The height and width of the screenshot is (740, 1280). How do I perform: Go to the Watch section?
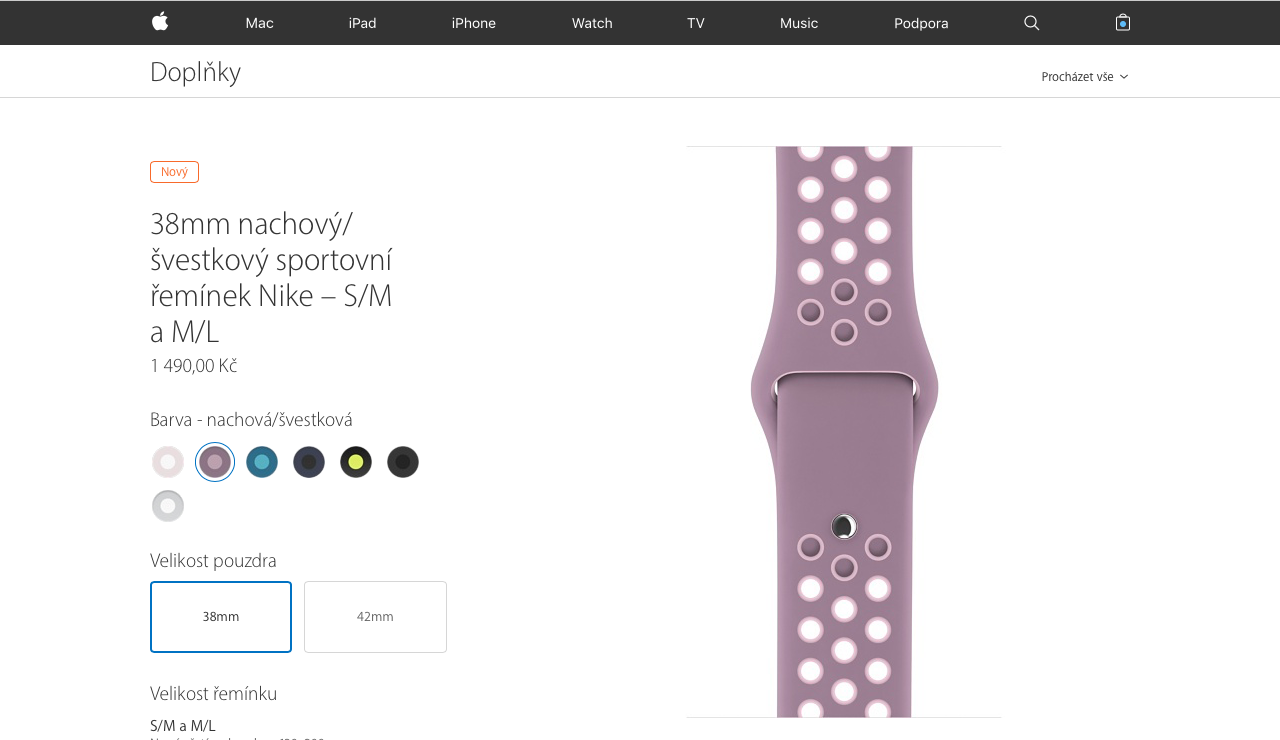pos(592,23)
